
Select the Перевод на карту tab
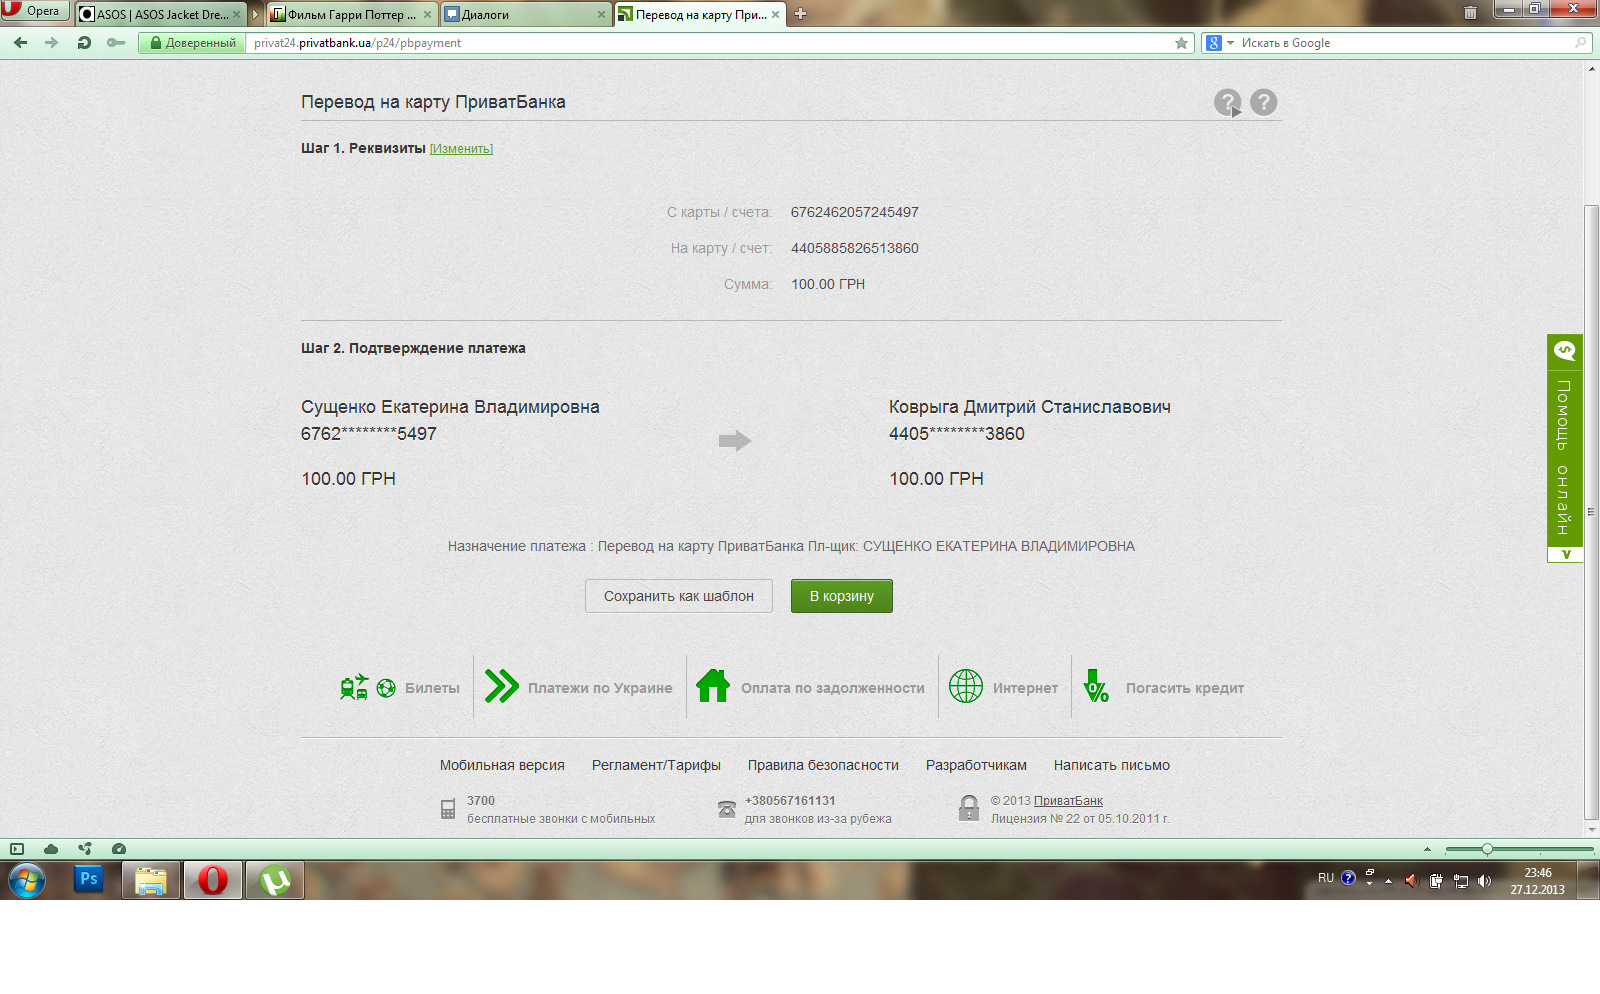point(699,14)
